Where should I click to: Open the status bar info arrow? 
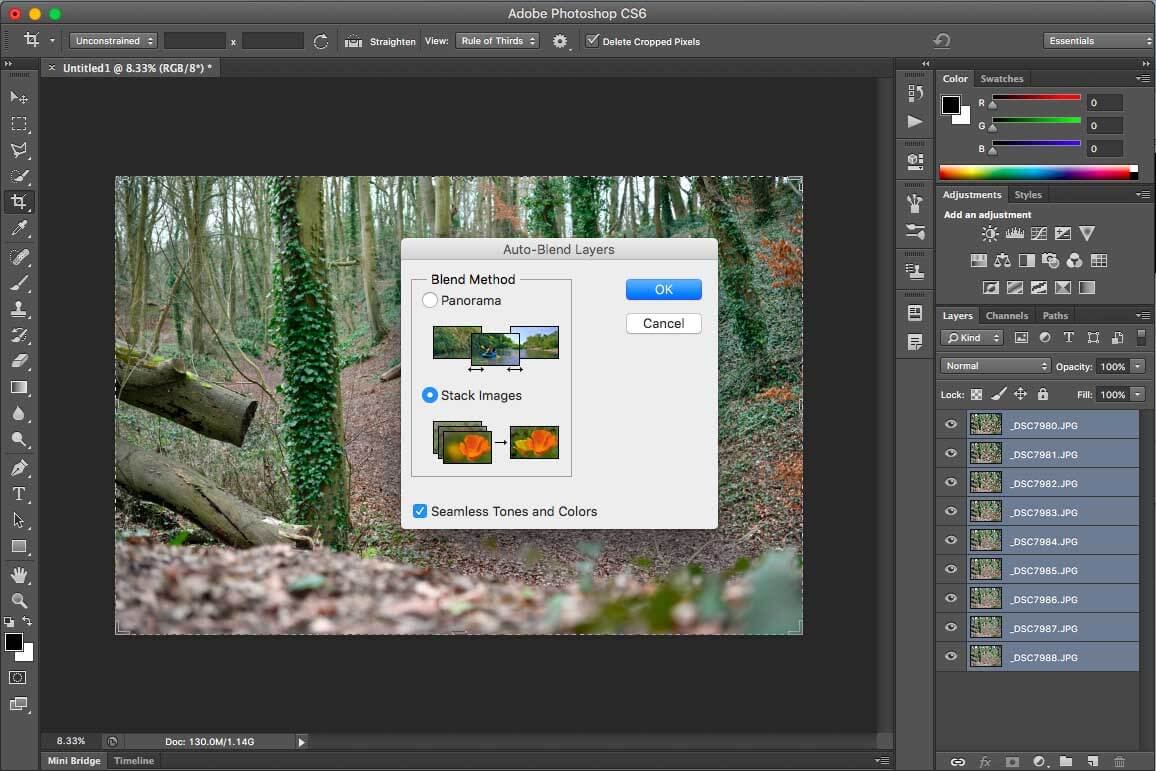301,742
